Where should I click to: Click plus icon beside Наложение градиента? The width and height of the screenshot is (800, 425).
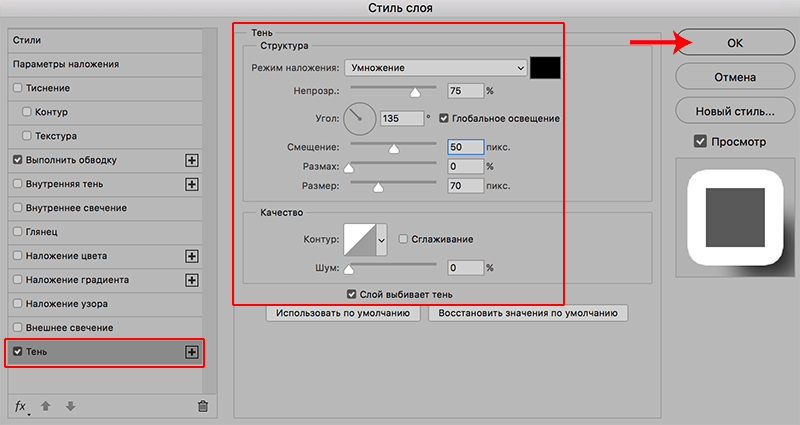tap(193, 280)
